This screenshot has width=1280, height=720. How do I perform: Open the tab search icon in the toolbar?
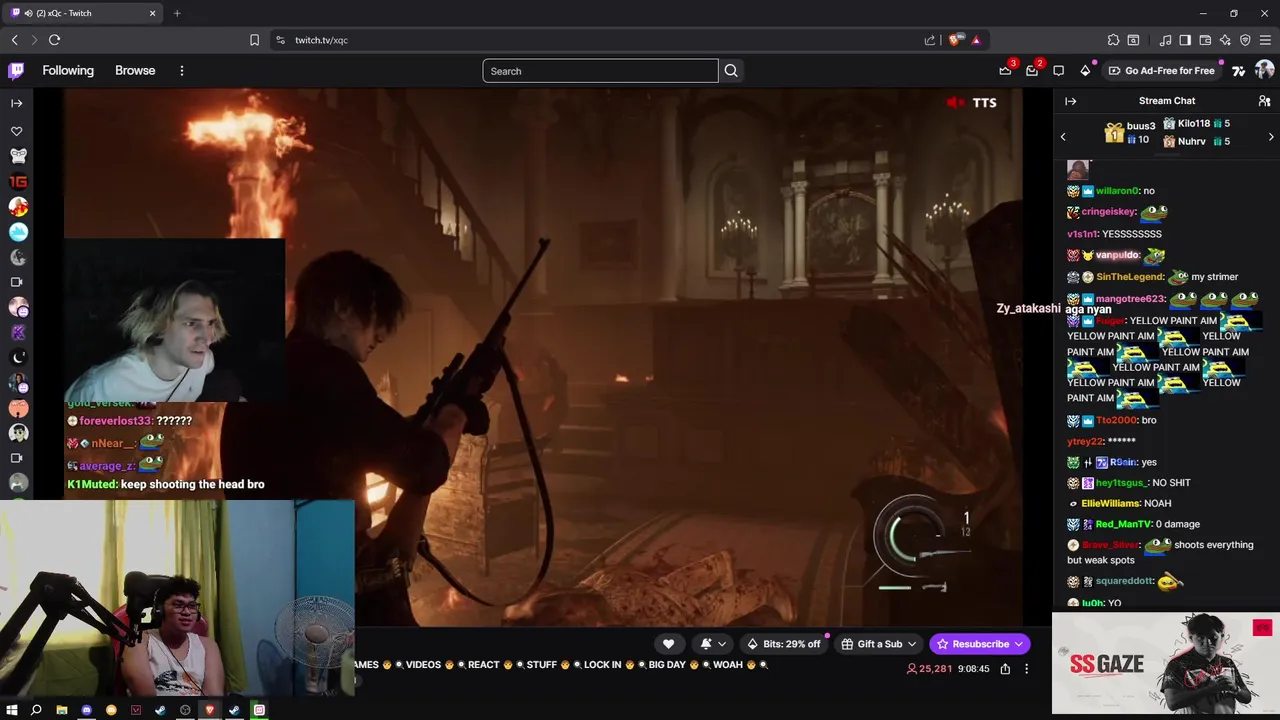(1133, 40)
